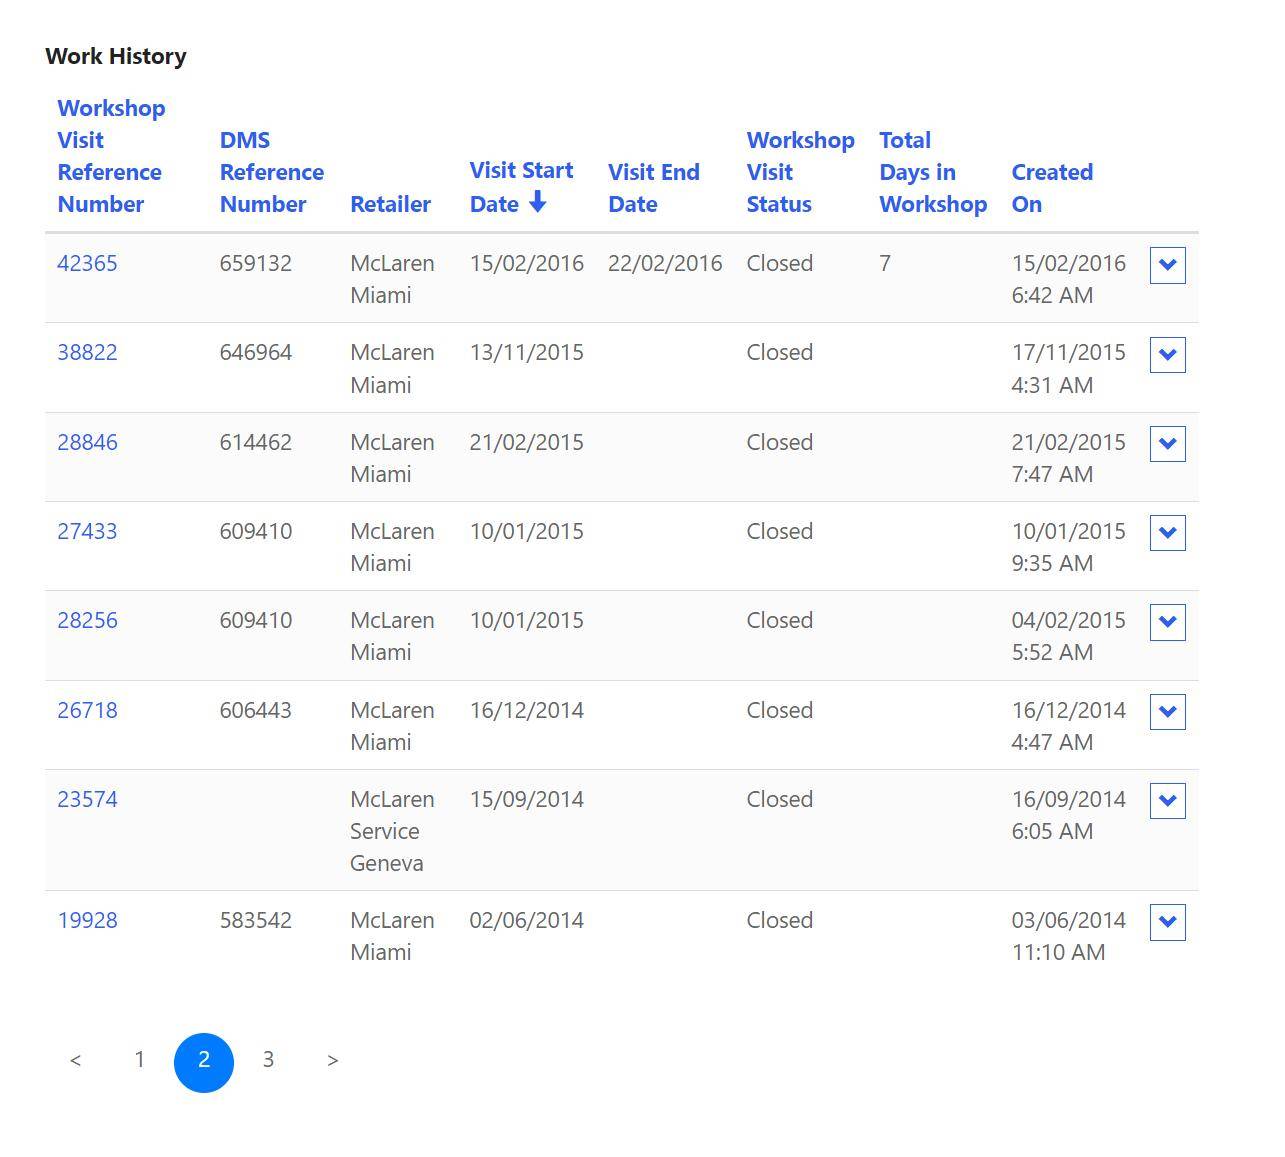Screen dimensions: 1285x1157
Task: Go to next page arrow
Action: tap(333, 1061)
